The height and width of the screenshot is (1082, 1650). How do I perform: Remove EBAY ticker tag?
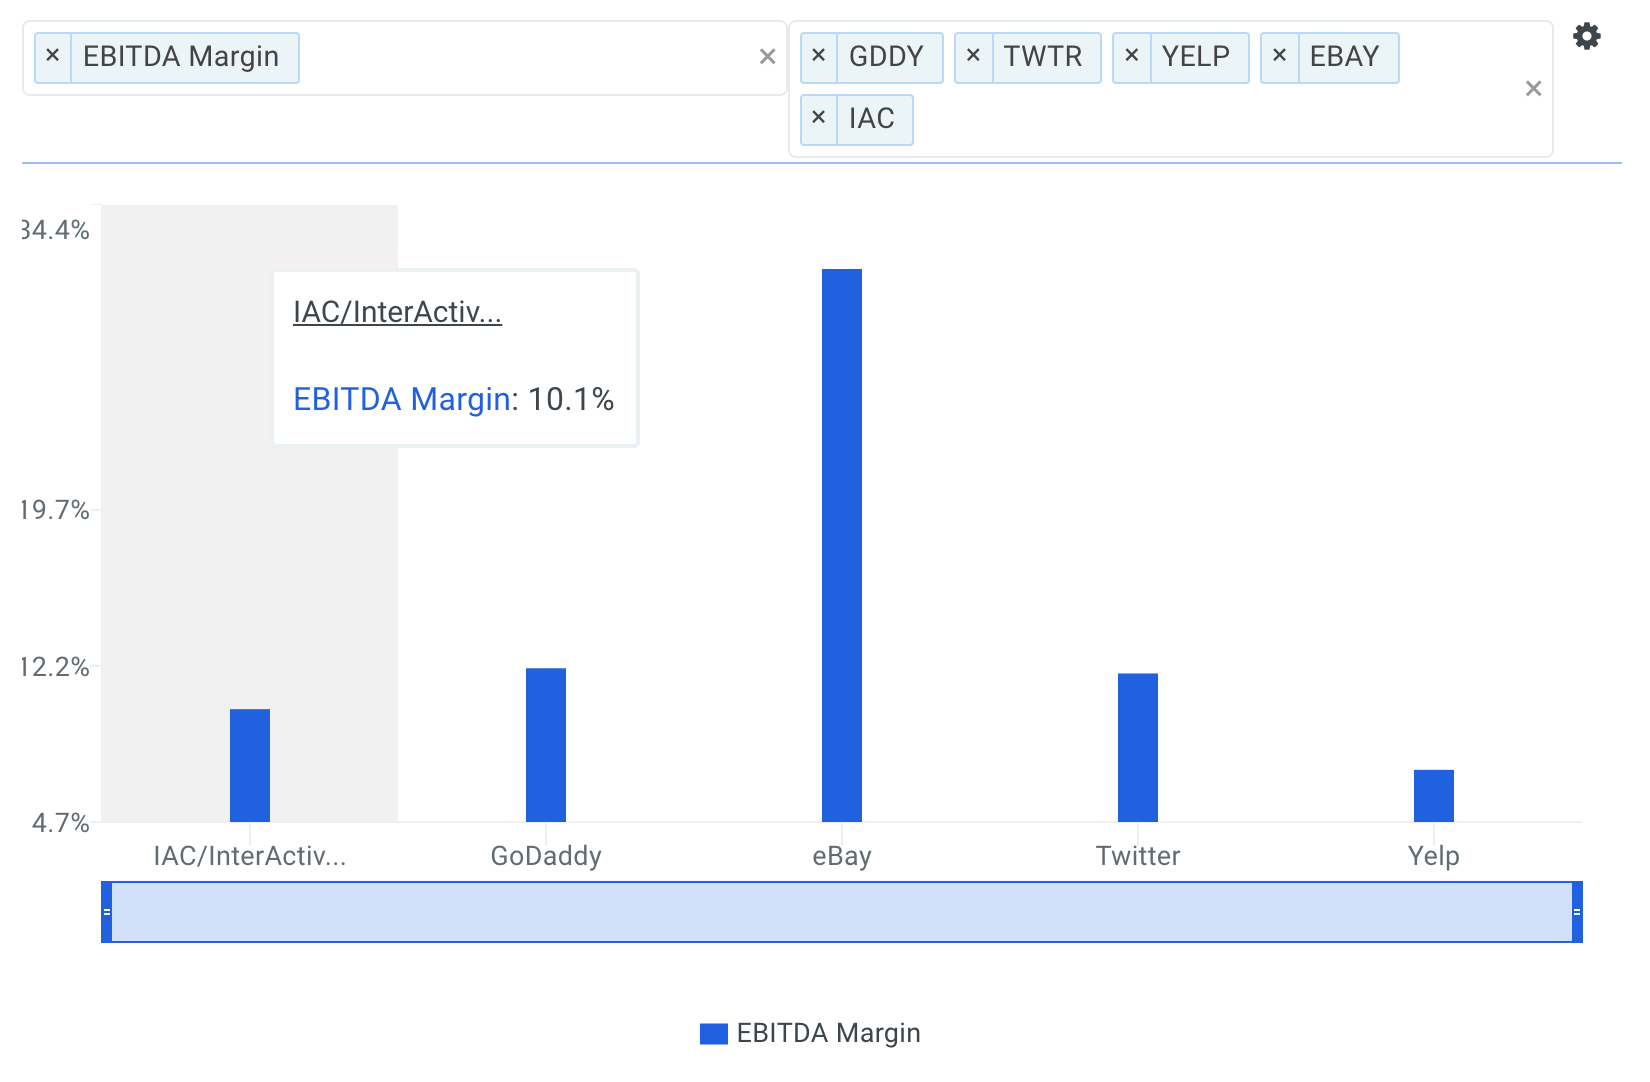(x=1279, y=56)
